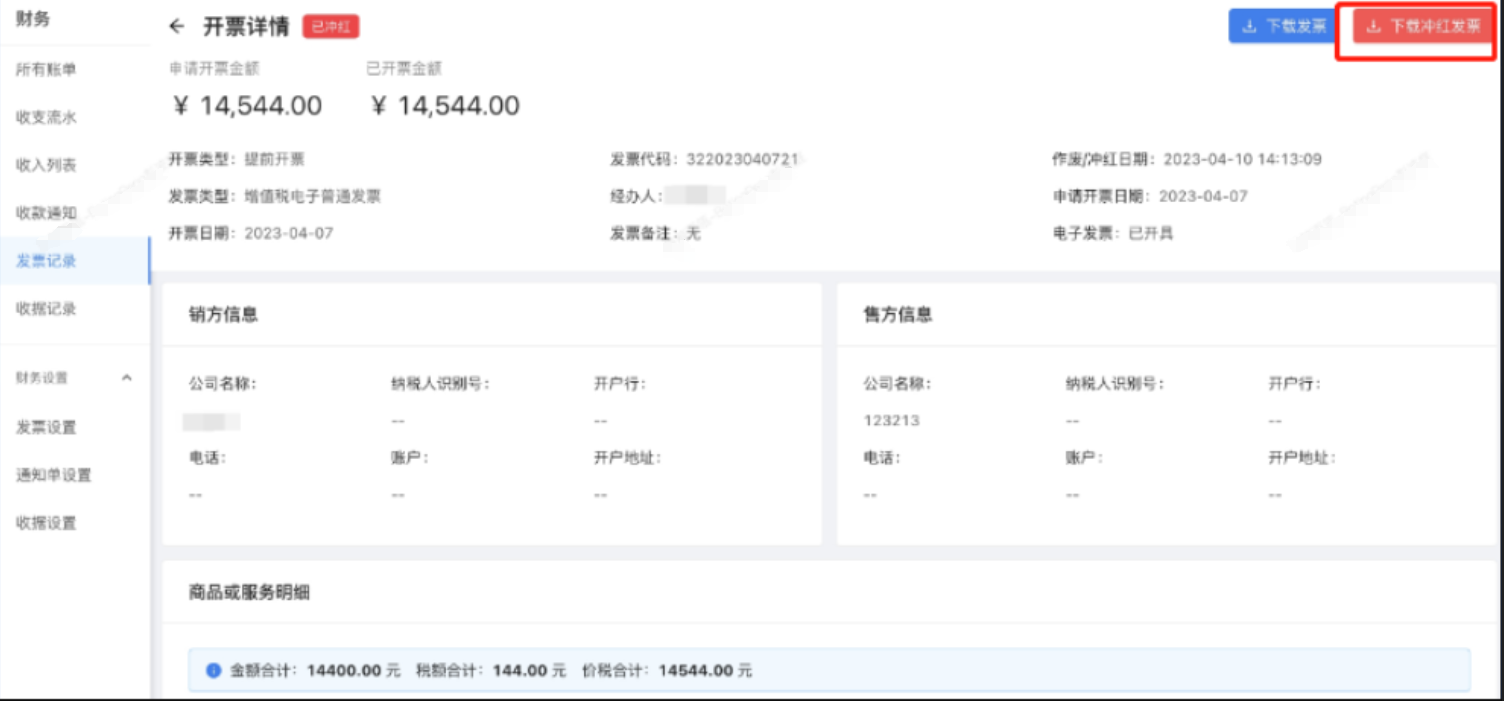The image size is (1504, 701).
Task: Select the highlighted 发票记录 menu item
Action: coord(46,261)
